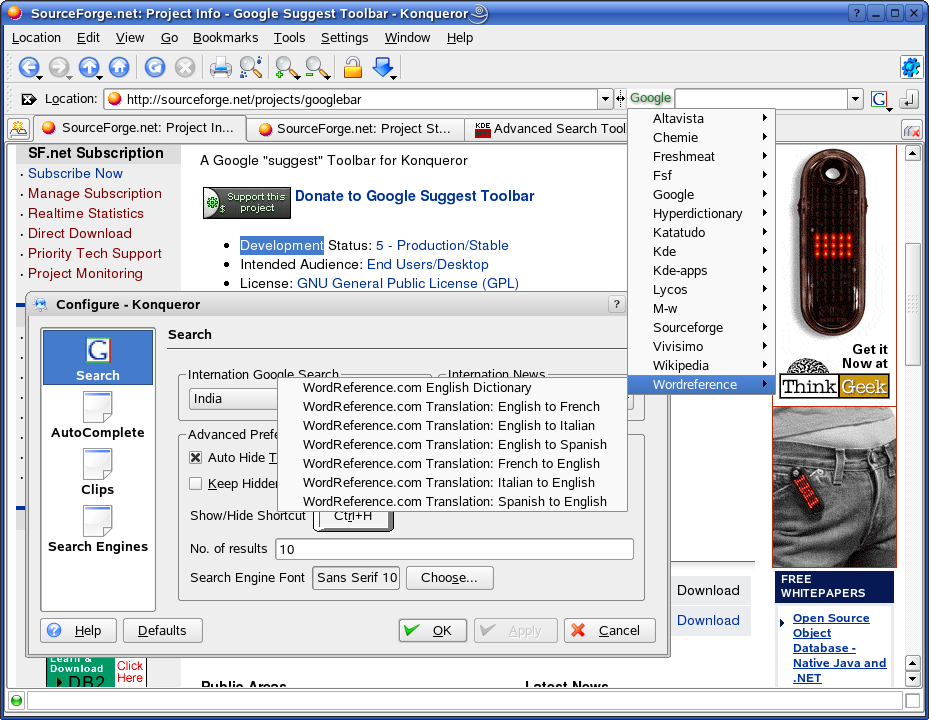Click the Open Source Object Database whitepaper link

(x=840, y=648)
